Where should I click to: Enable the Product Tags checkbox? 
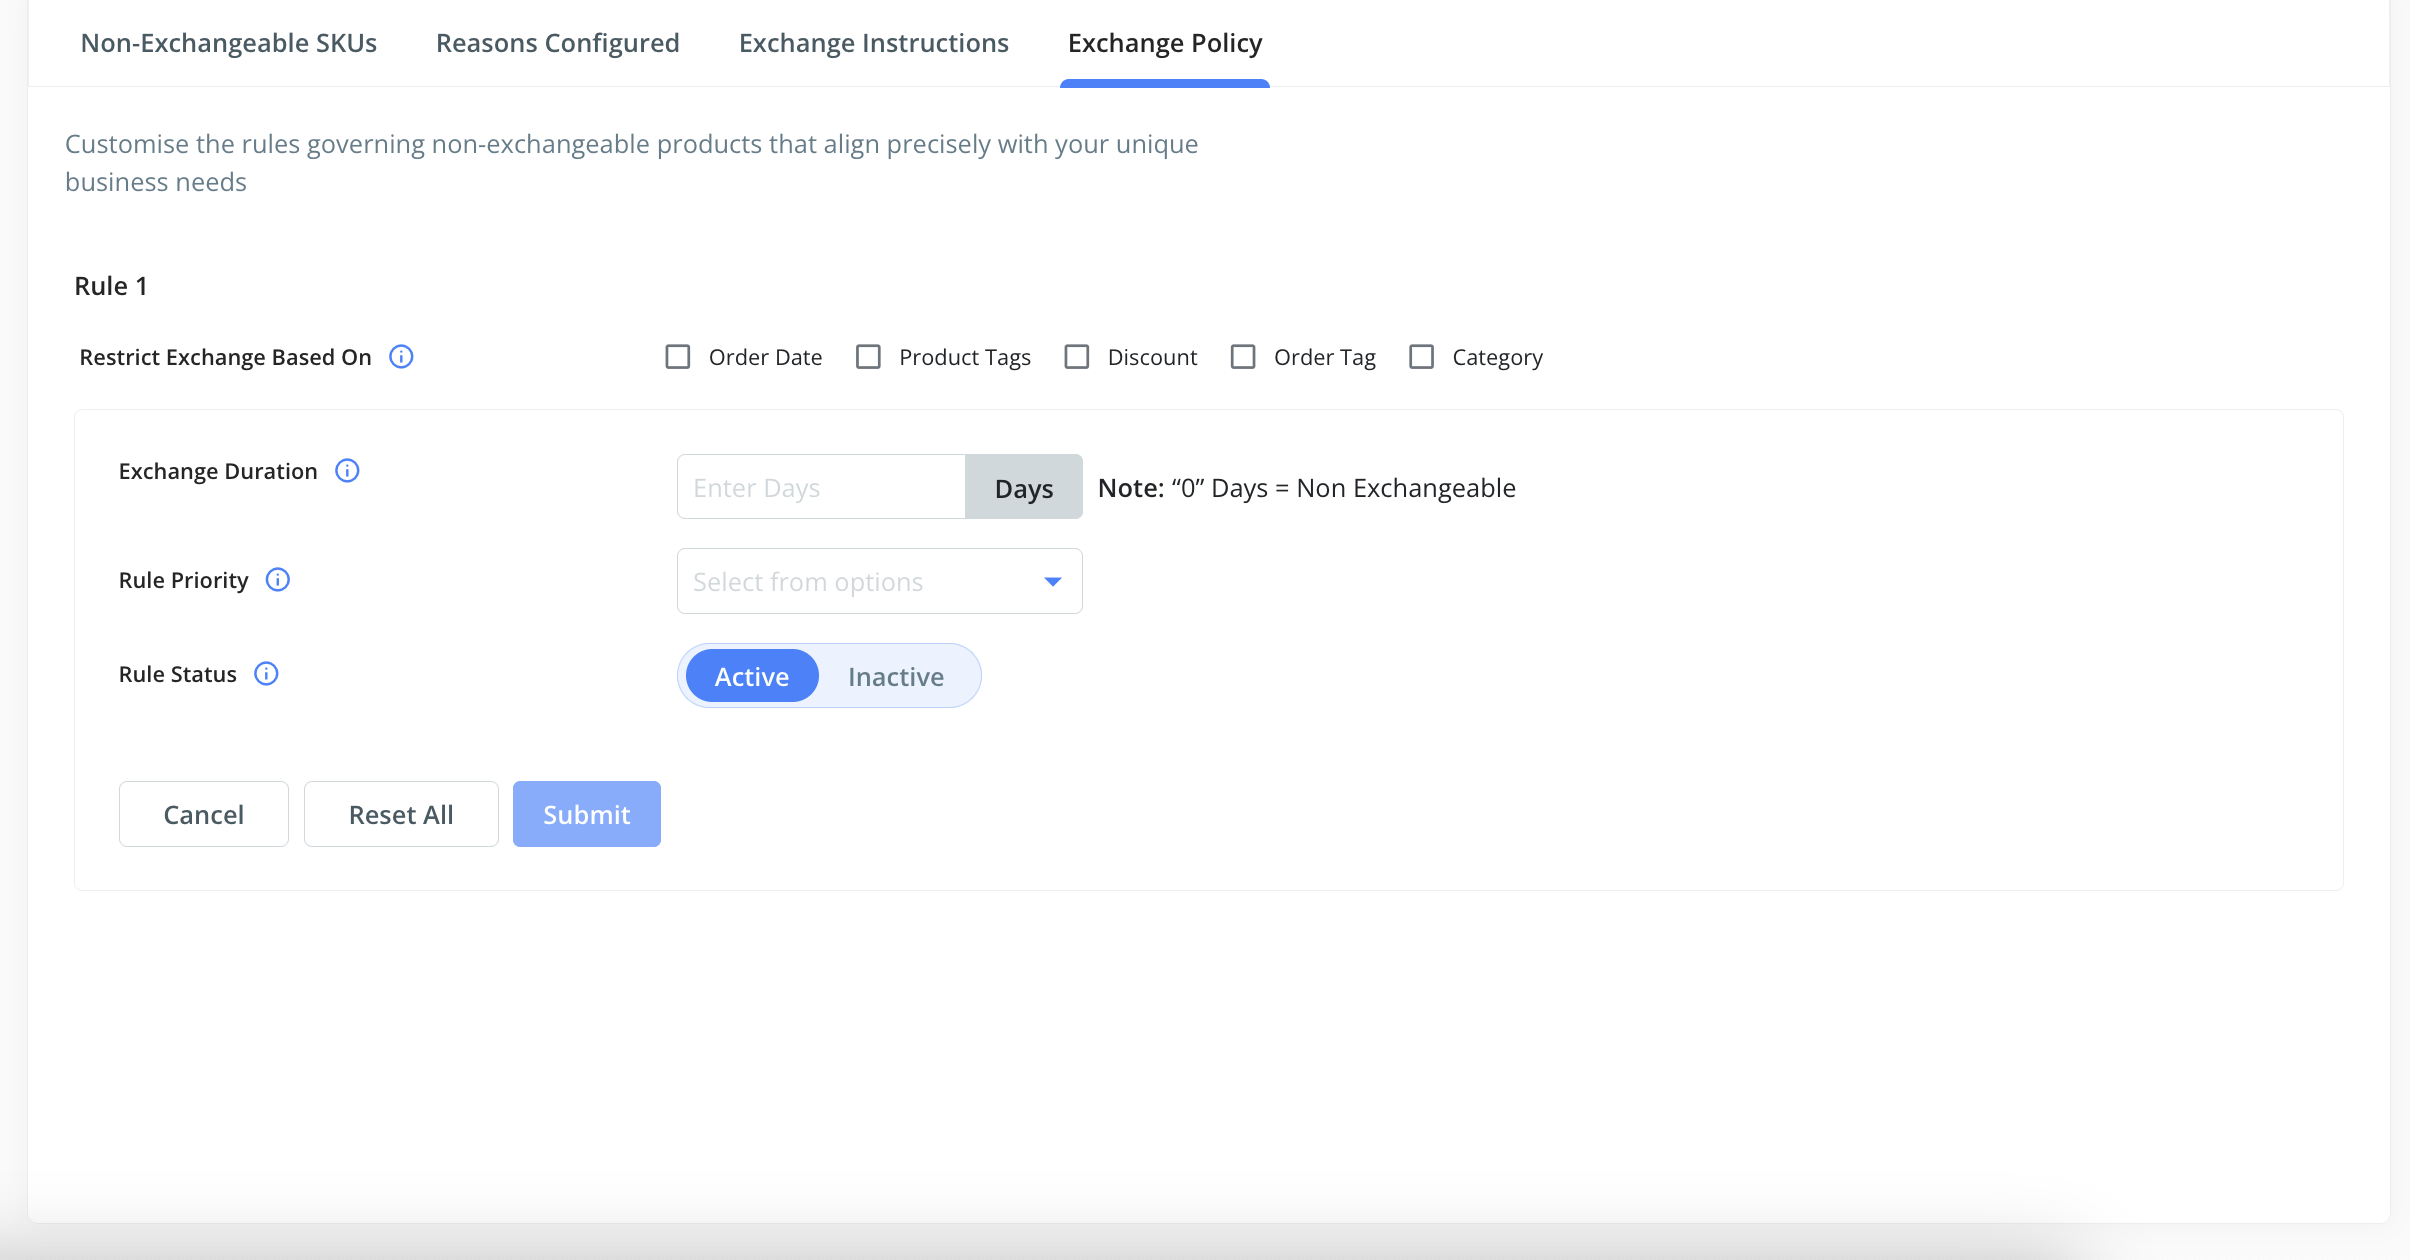868,357
